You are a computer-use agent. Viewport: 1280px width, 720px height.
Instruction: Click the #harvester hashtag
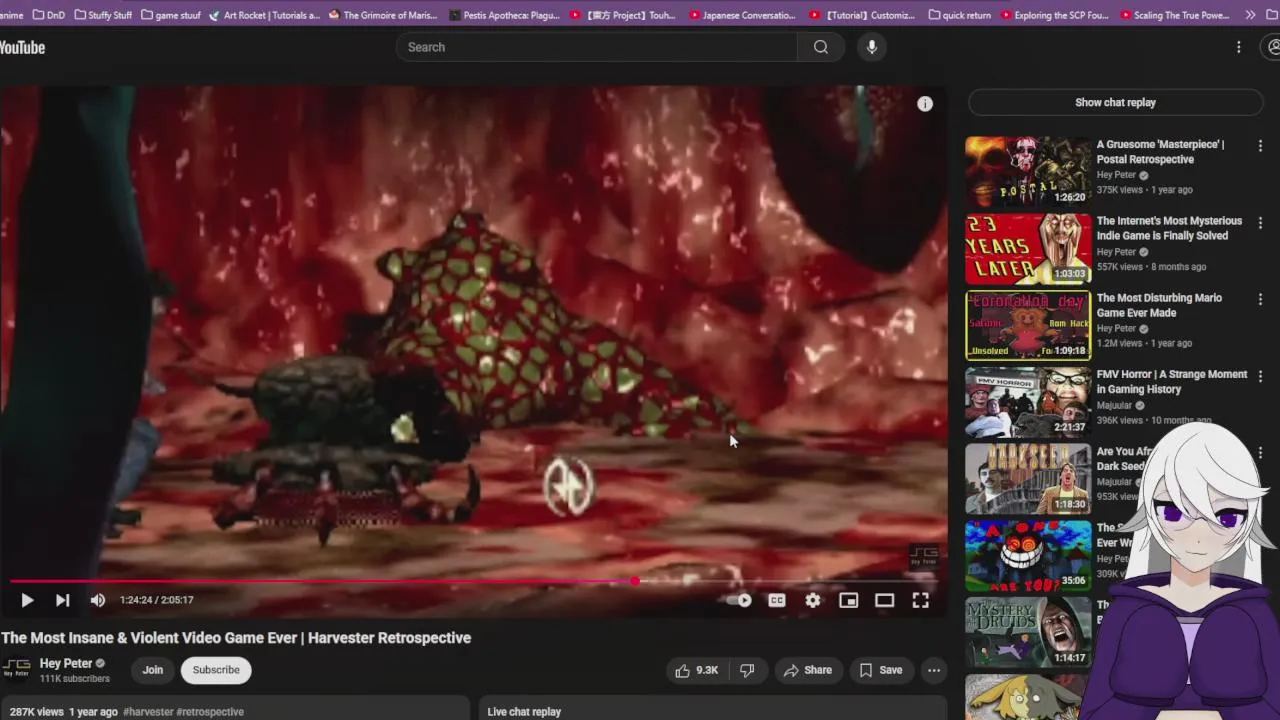[148, 712]
